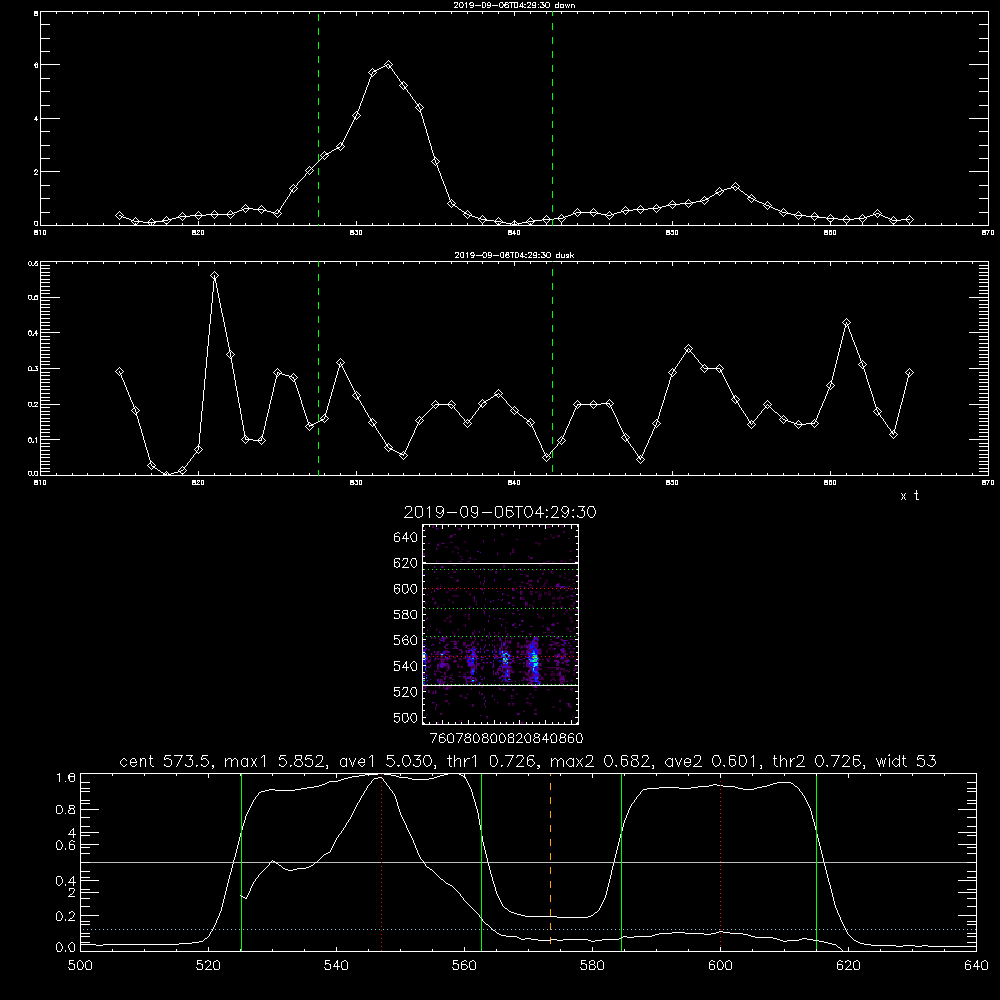Image resolution: width=1000 pixels, height=1000 pixels.
Task: Click the green vertical line at 525
Action: pos(241,862)
